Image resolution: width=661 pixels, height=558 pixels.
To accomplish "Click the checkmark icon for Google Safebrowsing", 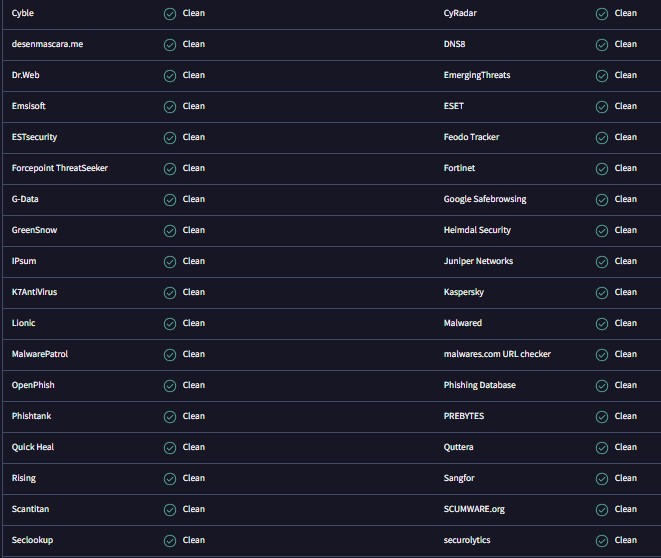I will 602,200.
